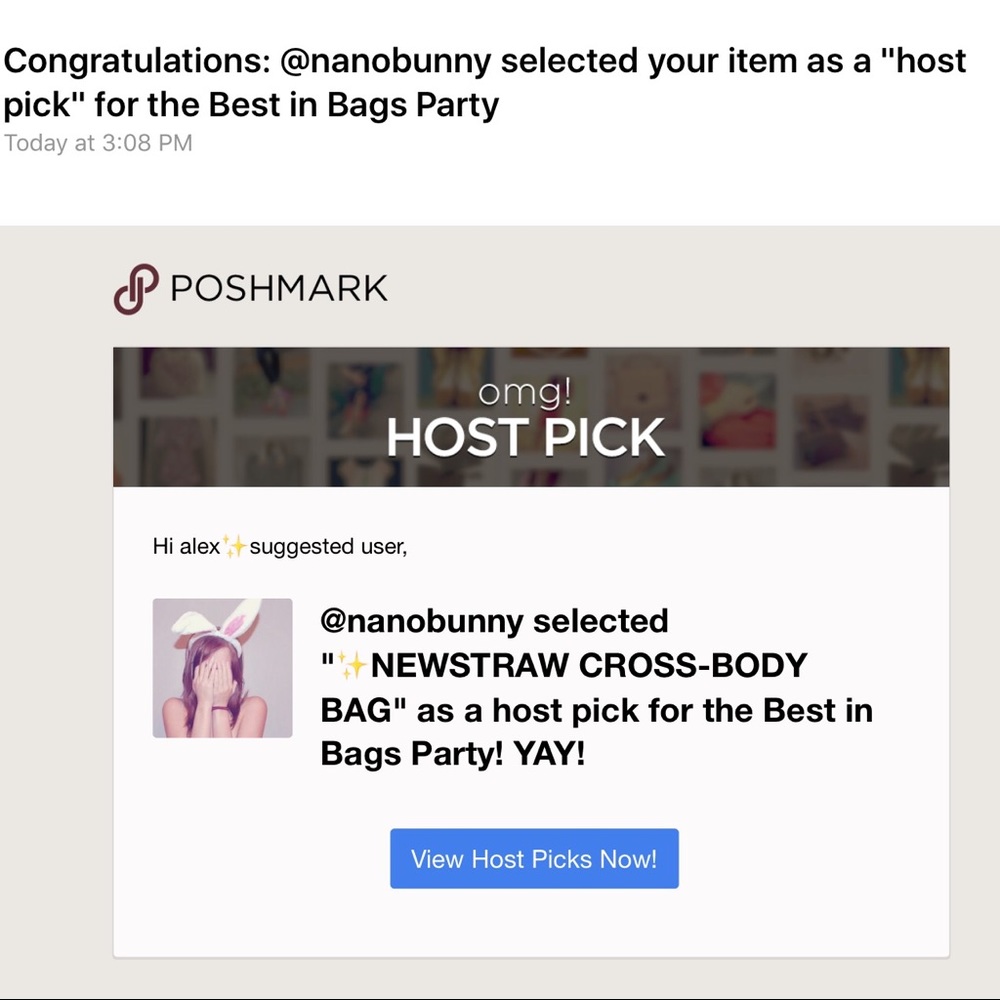
Task: Click the sparkle emoji before NEWSTRAW
Action: point(355,664)
